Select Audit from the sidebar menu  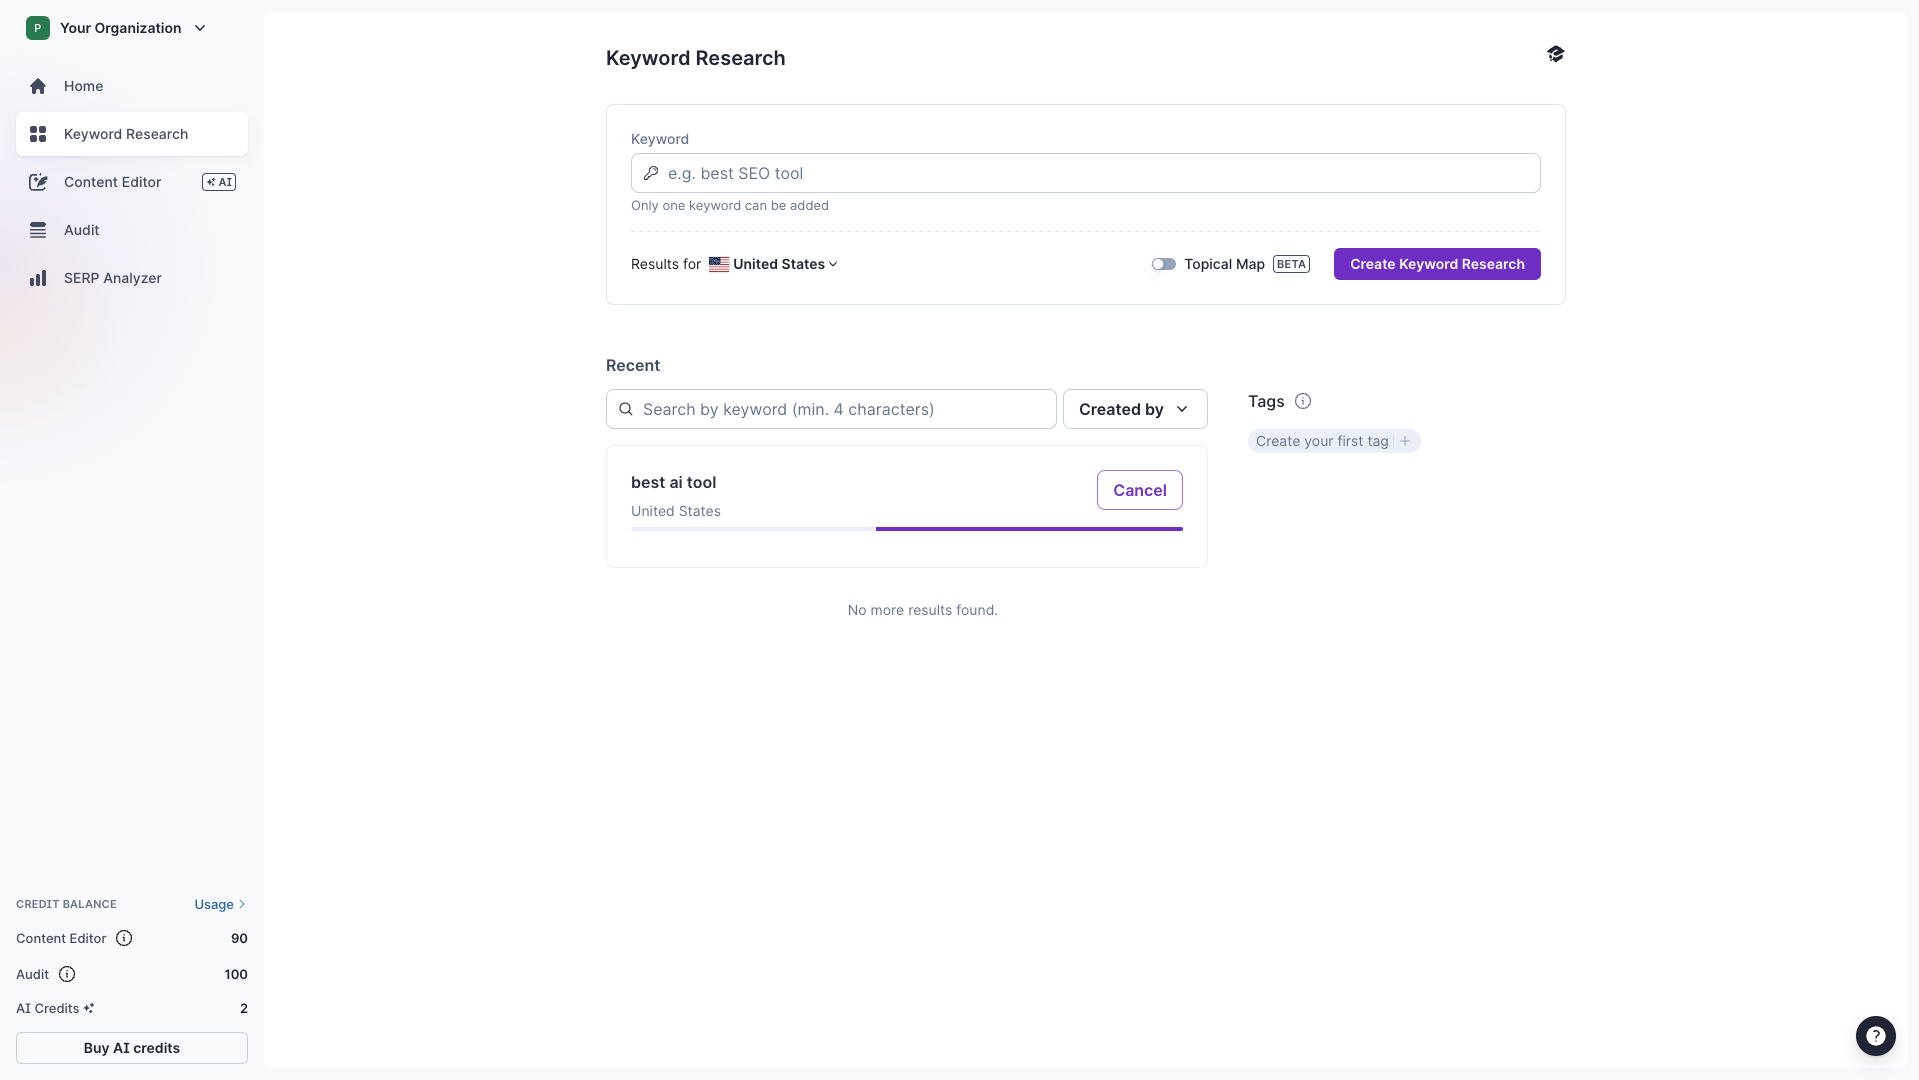81,229
